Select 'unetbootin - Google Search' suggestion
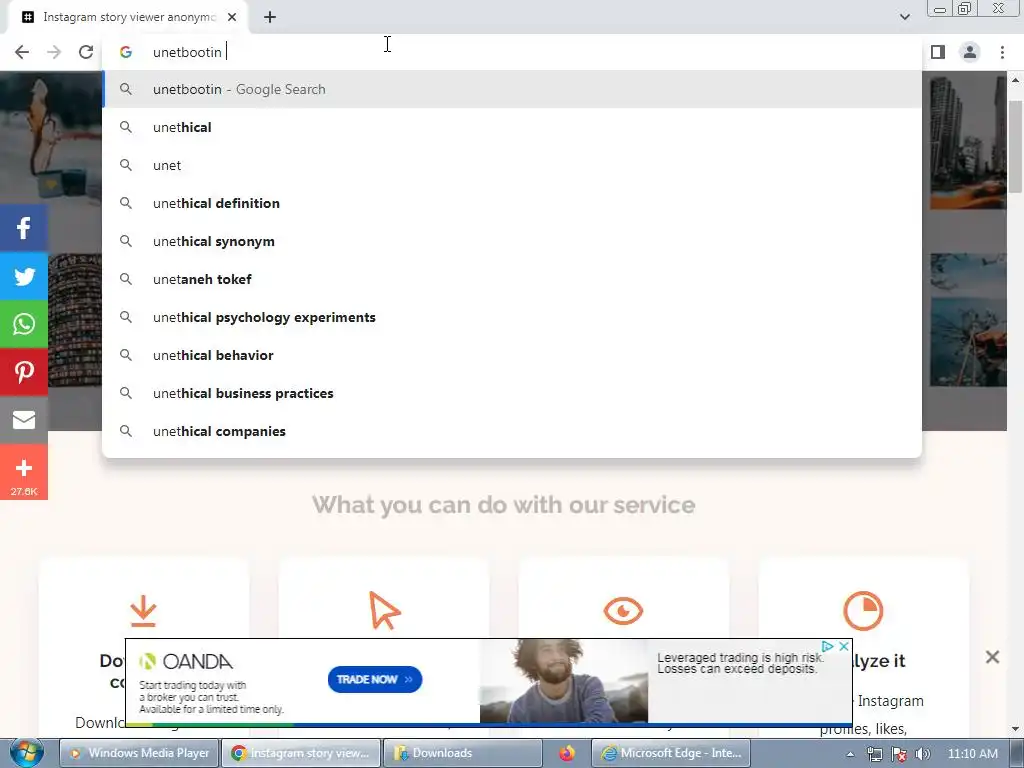1024x768 pixels. [512, 89]
